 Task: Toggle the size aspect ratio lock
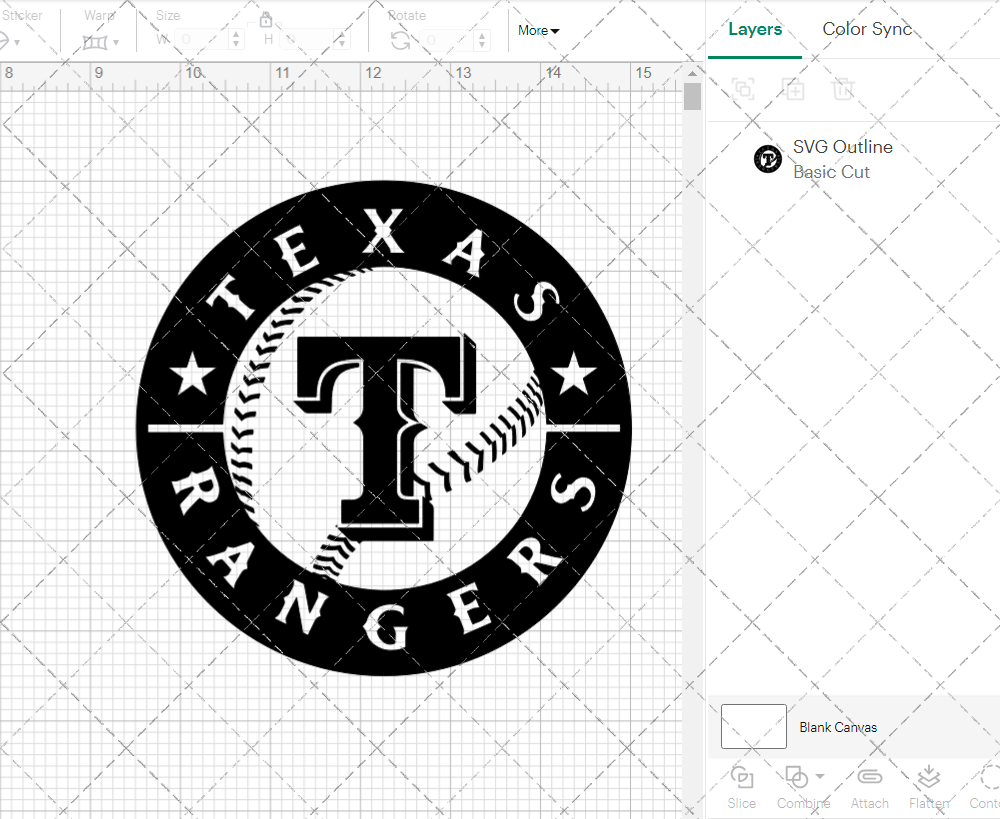pyautogui.click(x=266, y=20)
